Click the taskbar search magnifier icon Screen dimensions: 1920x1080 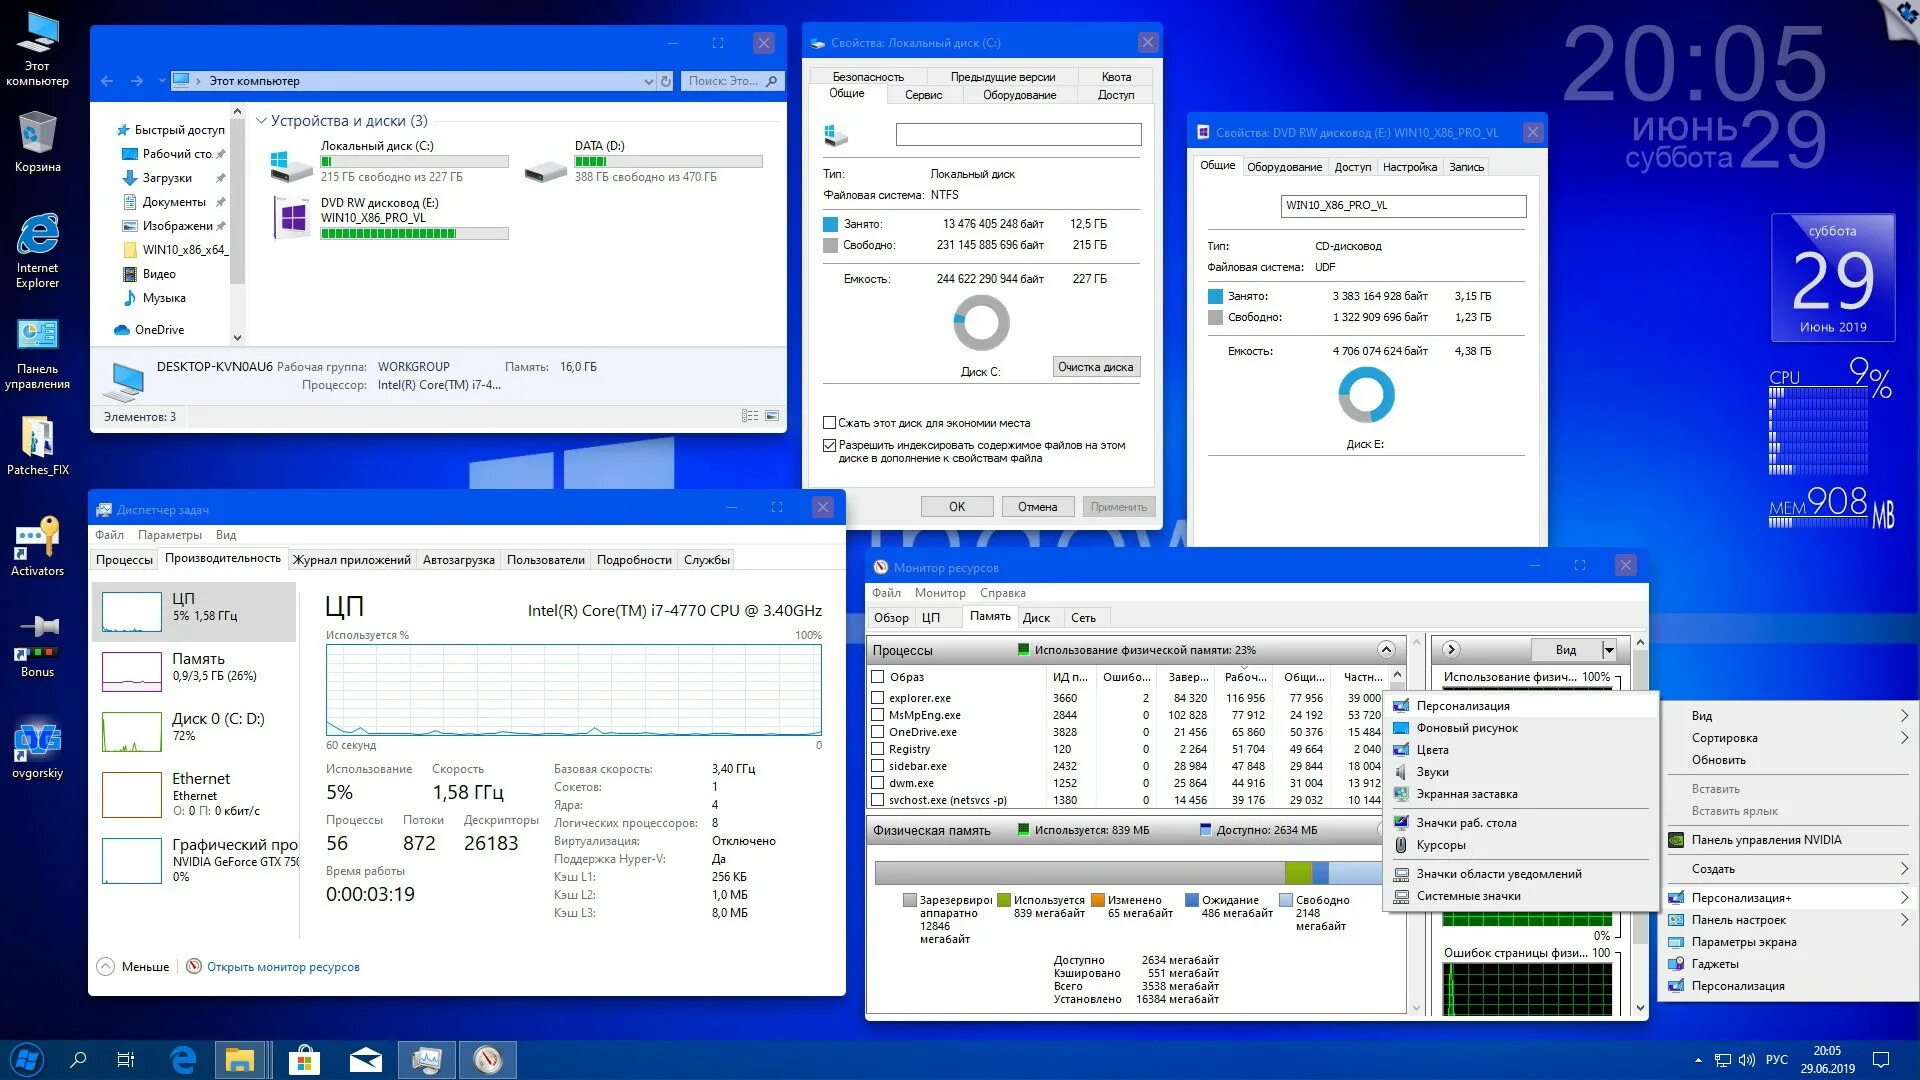(x=78, y=1059)
